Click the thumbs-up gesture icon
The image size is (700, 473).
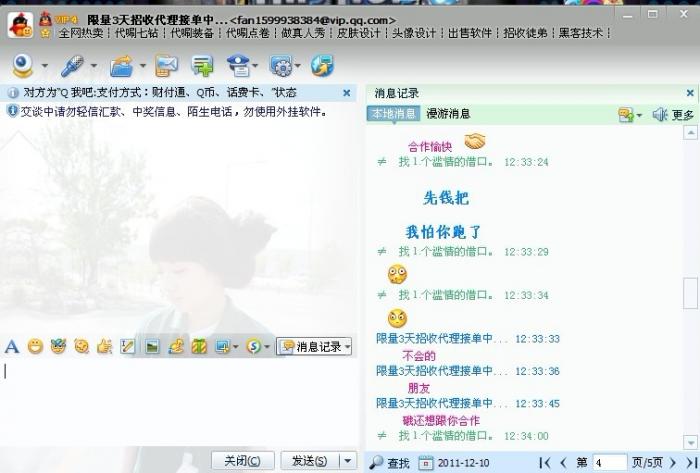104,346
